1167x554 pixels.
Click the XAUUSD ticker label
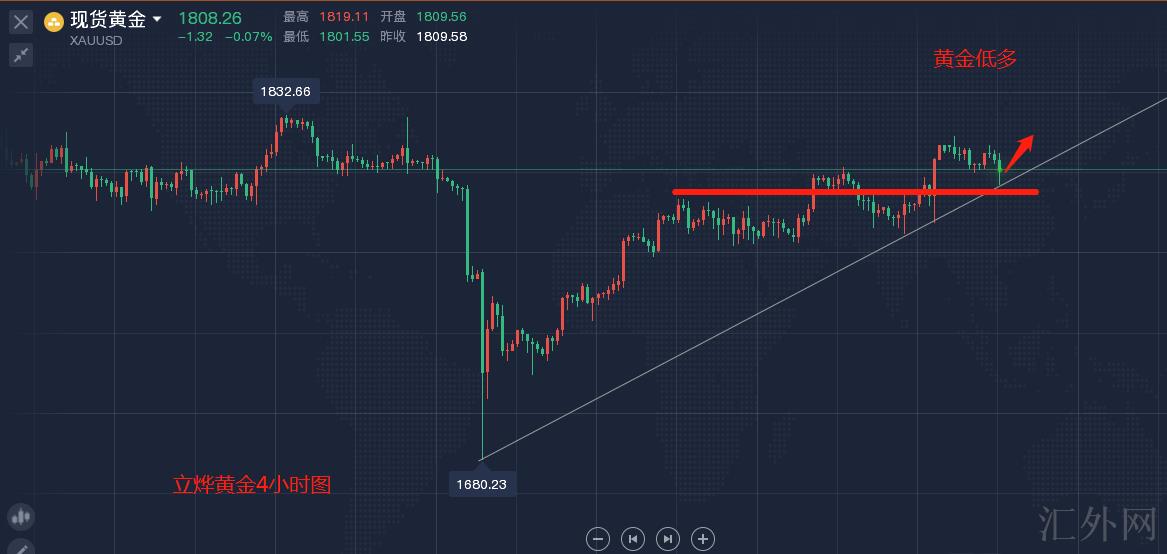click(x=97, y=40)
